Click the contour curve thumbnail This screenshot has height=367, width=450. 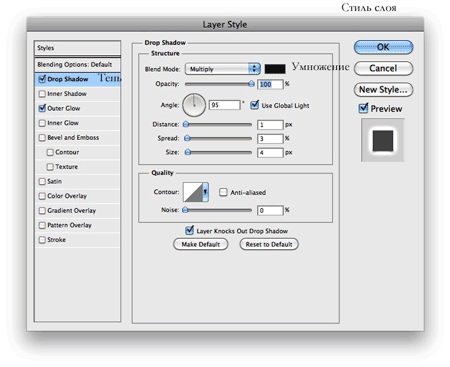[x=193, y=192]
